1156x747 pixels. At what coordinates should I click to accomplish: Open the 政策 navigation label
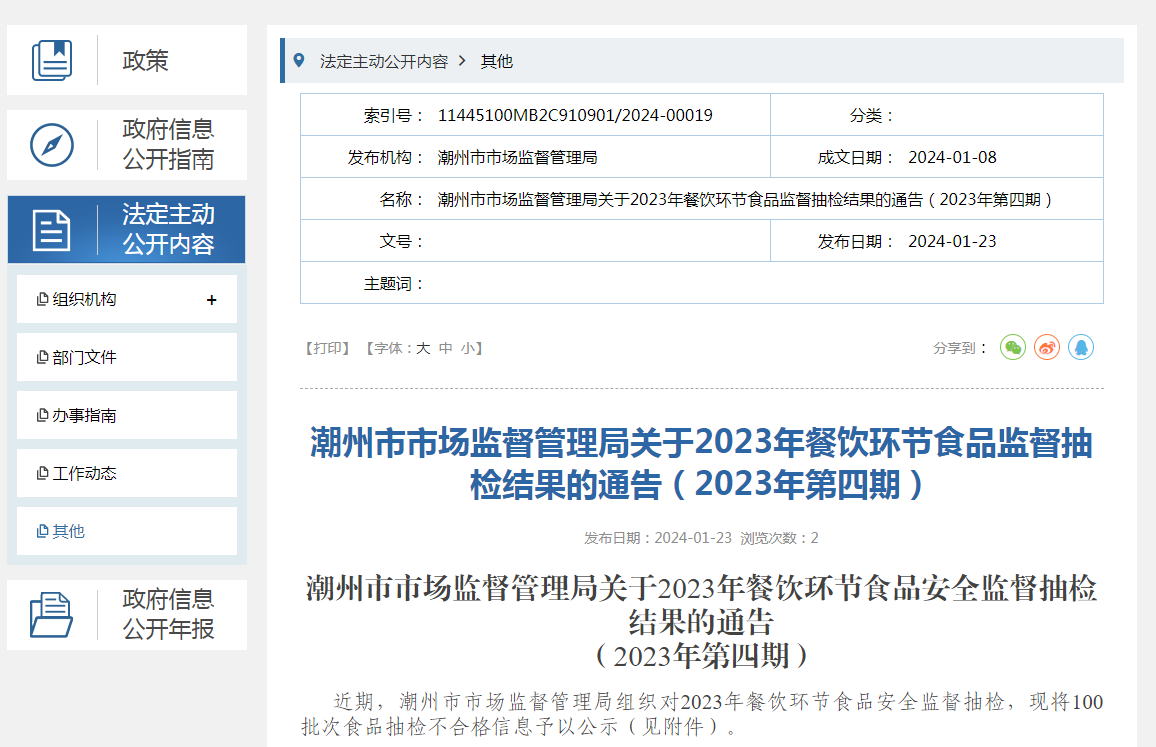click(x=146, y=60)
